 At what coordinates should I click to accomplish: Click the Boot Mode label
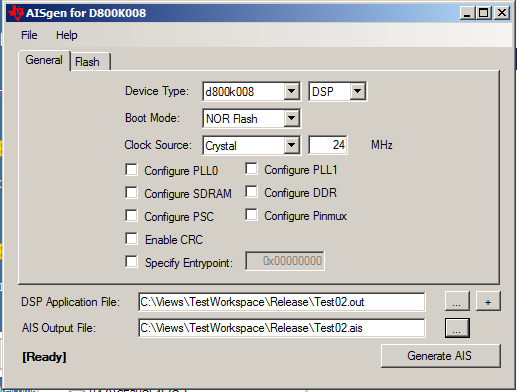152,118
